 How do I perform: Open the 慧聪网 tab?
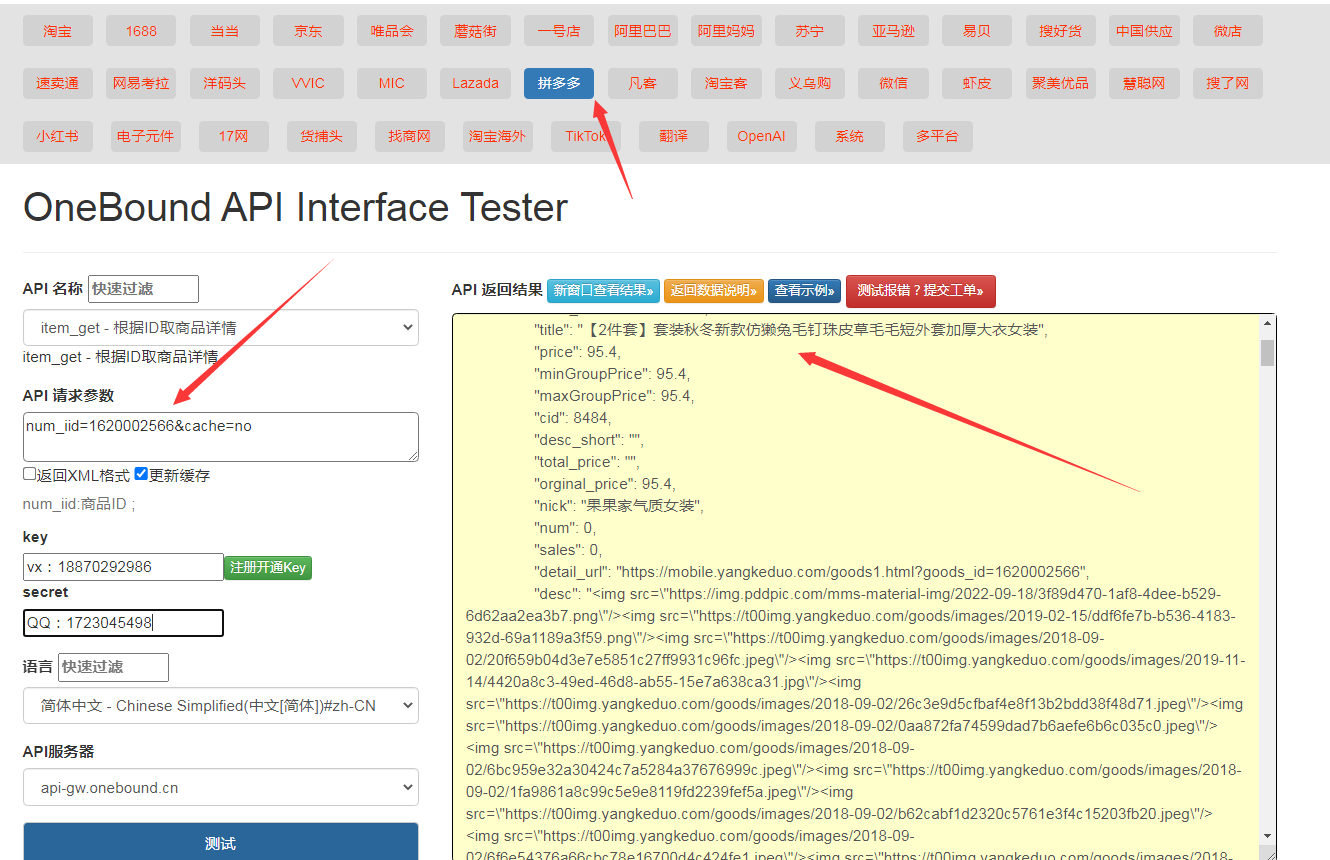1144,83
